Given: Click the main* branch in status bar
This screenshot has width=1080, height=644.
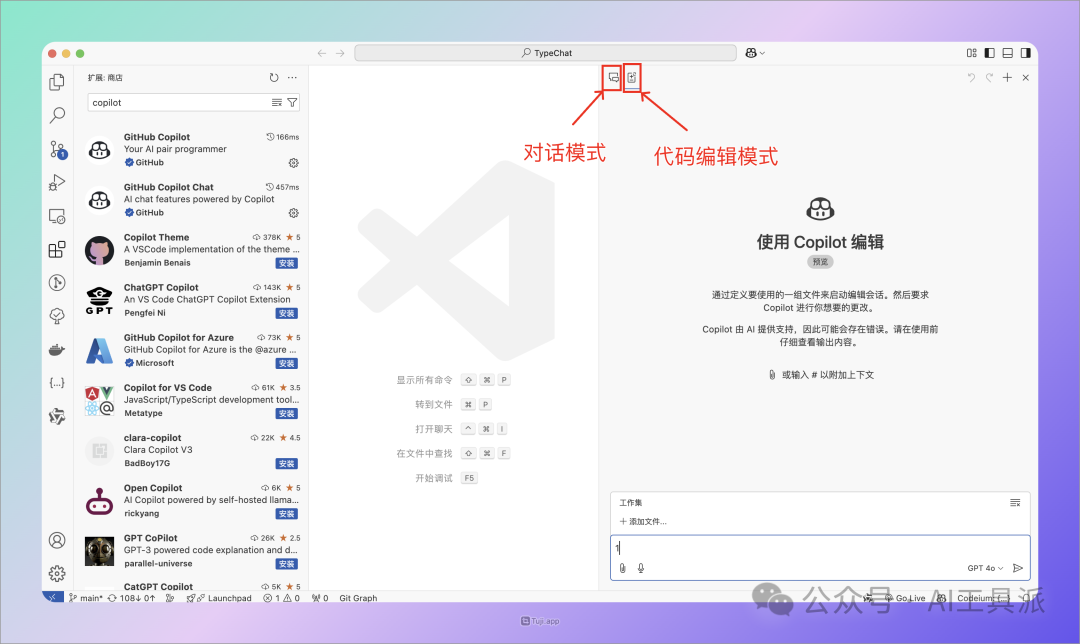Looking at the screenshot, I should [x=85, y=598].
